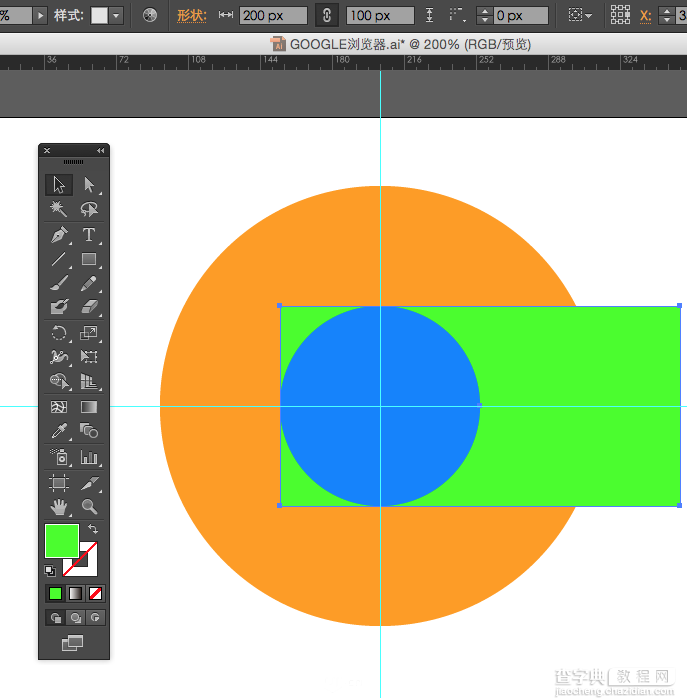Image resolution: width=687 pixels, height=698 pixels.
Task: Click the green rectangle's top-right anchor handle
Action: 679,305
